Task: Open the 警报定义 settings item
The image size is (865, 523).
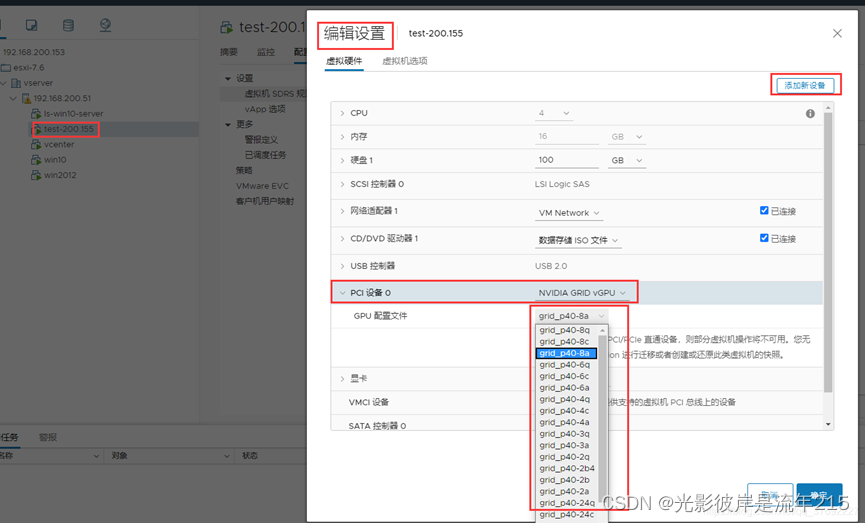Action: [261, 140]
